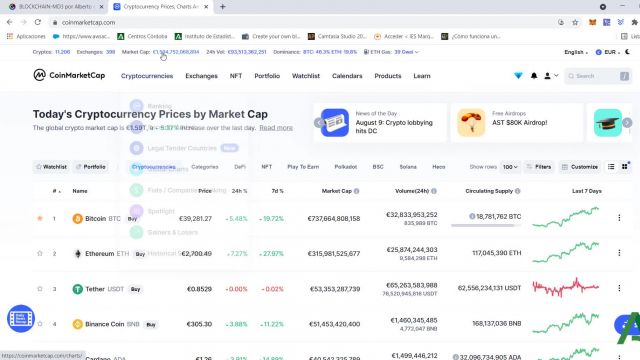The width and height of the screenshot is (640, 360).
Task: Click the Portfolio filter button
Action: tap(91, 167)
